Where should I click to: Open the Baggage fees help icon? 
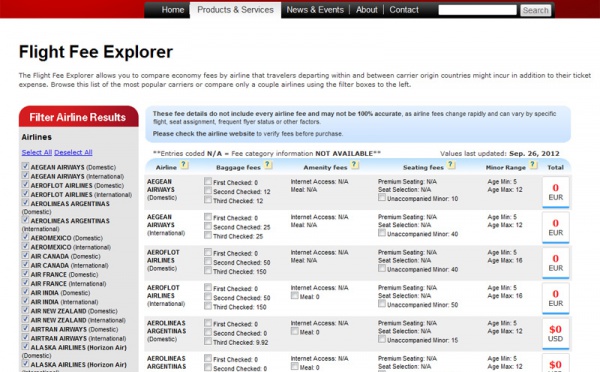268,165
